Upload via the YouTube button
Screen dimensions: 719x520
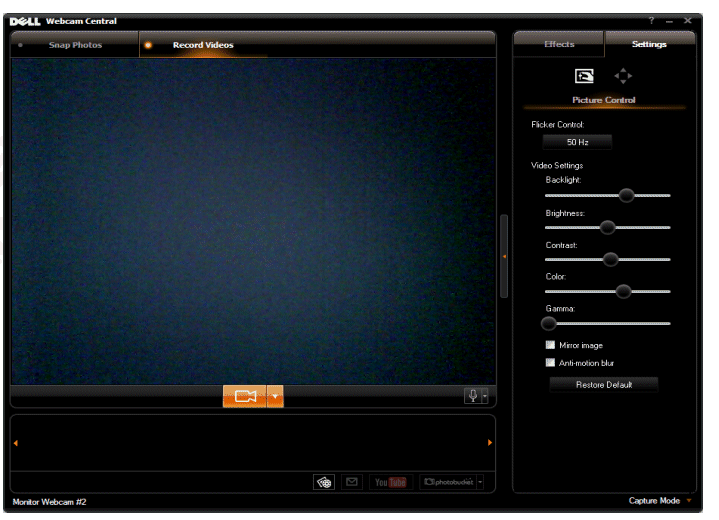coord(391,482)
